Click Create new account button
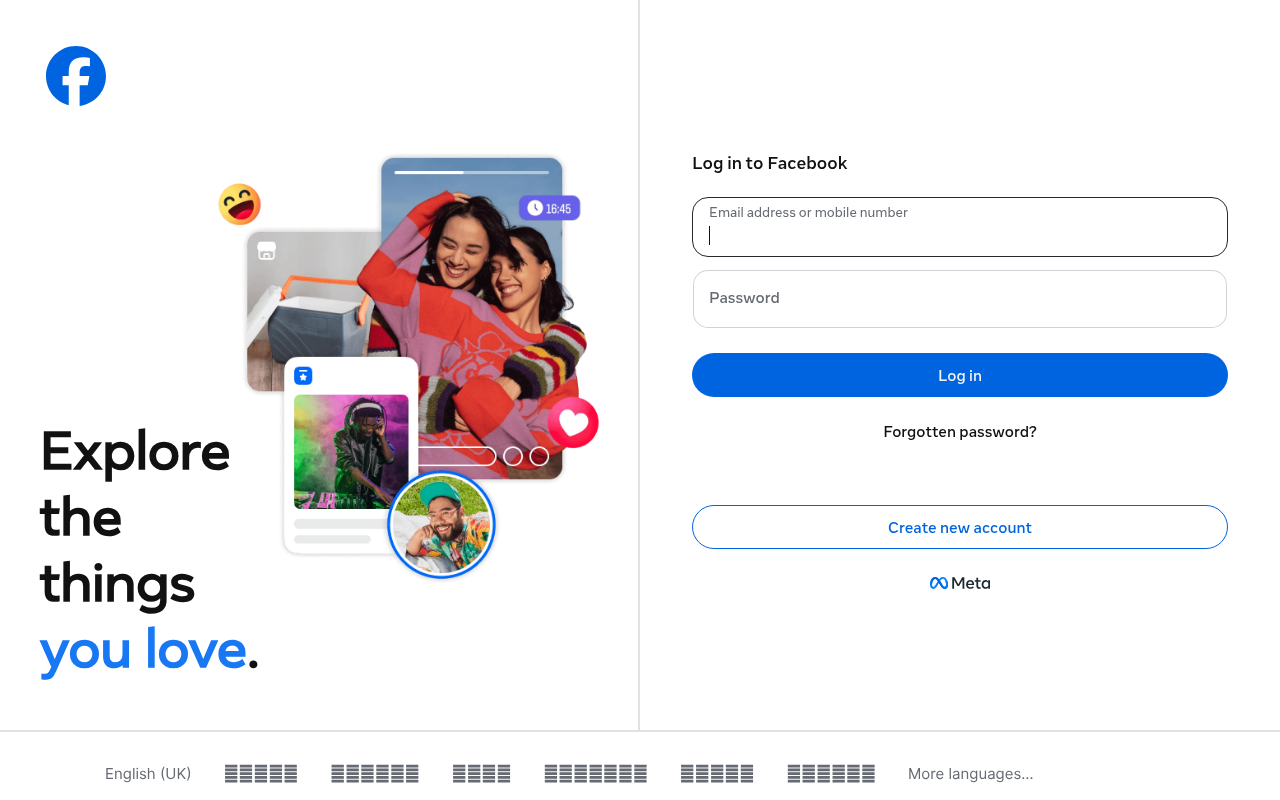 pos(960,527)
